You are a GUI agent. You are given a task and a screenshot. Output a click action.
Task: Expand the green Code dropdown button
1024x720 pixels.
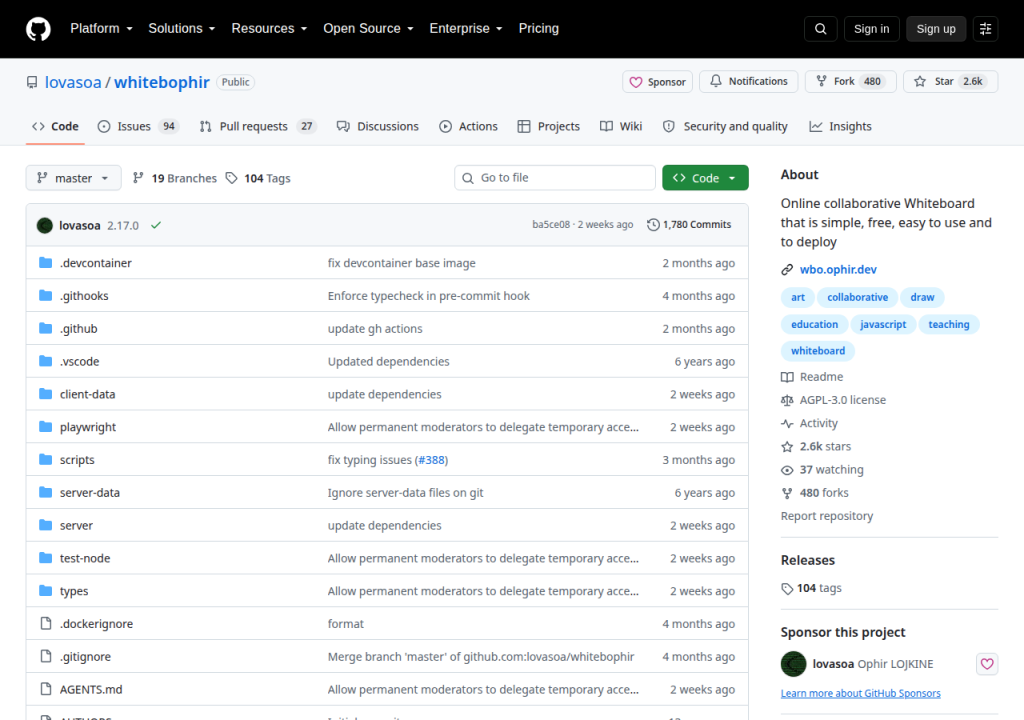[x=705, y=178]
